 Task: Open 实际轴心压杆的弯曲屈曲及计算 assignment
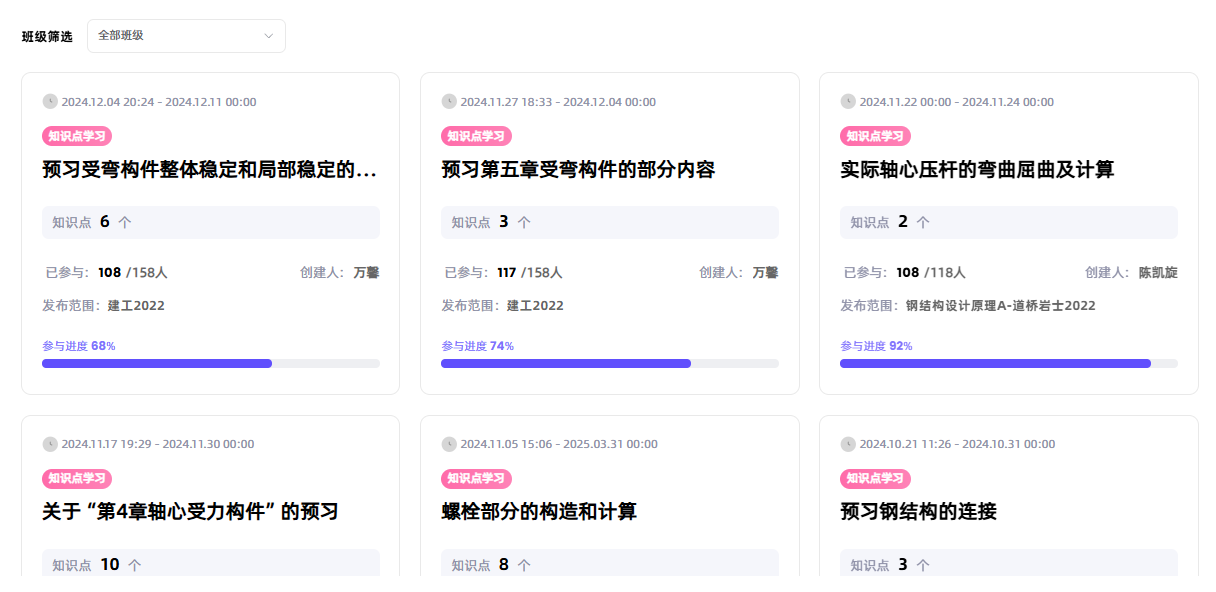[x=976, y=170]
